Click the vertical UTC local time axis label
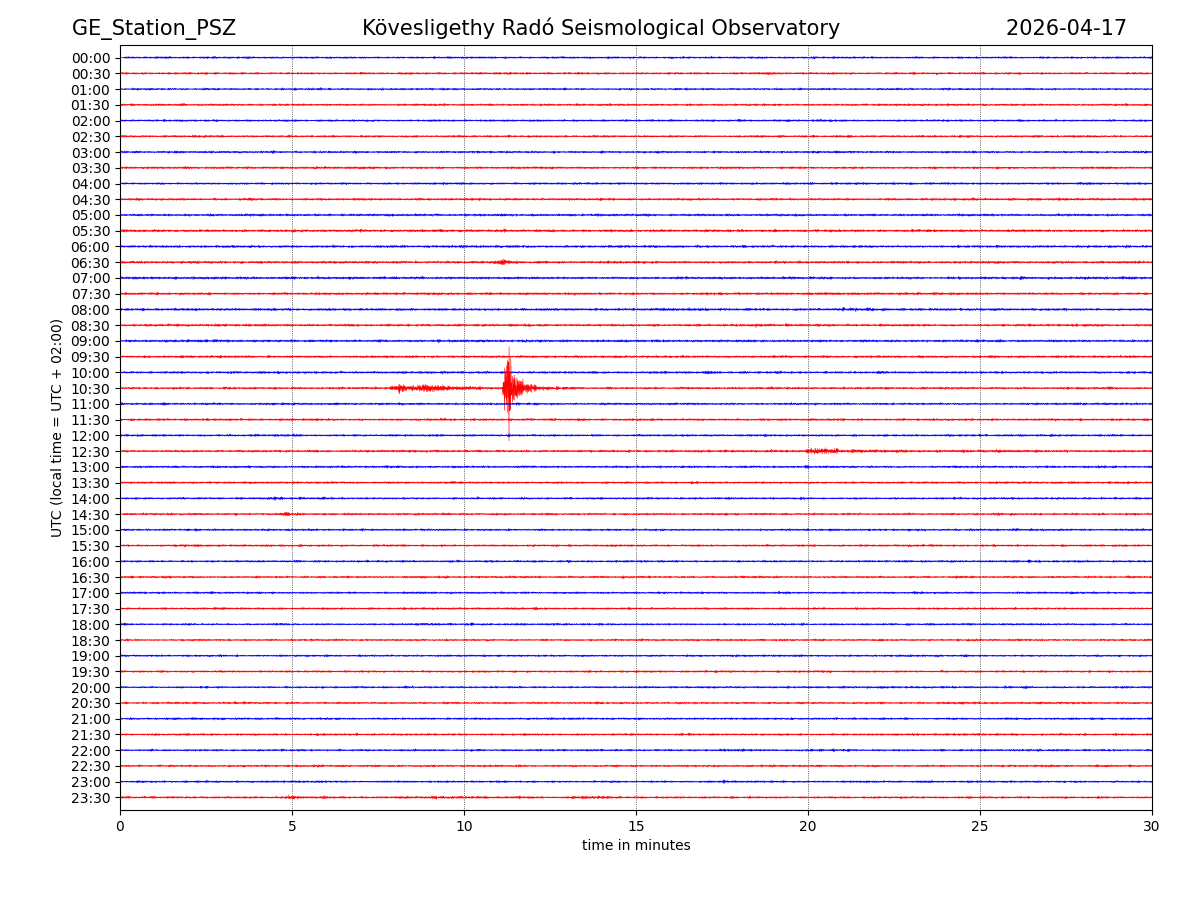This screenshot has height=900, width=1200. point(57,428)
